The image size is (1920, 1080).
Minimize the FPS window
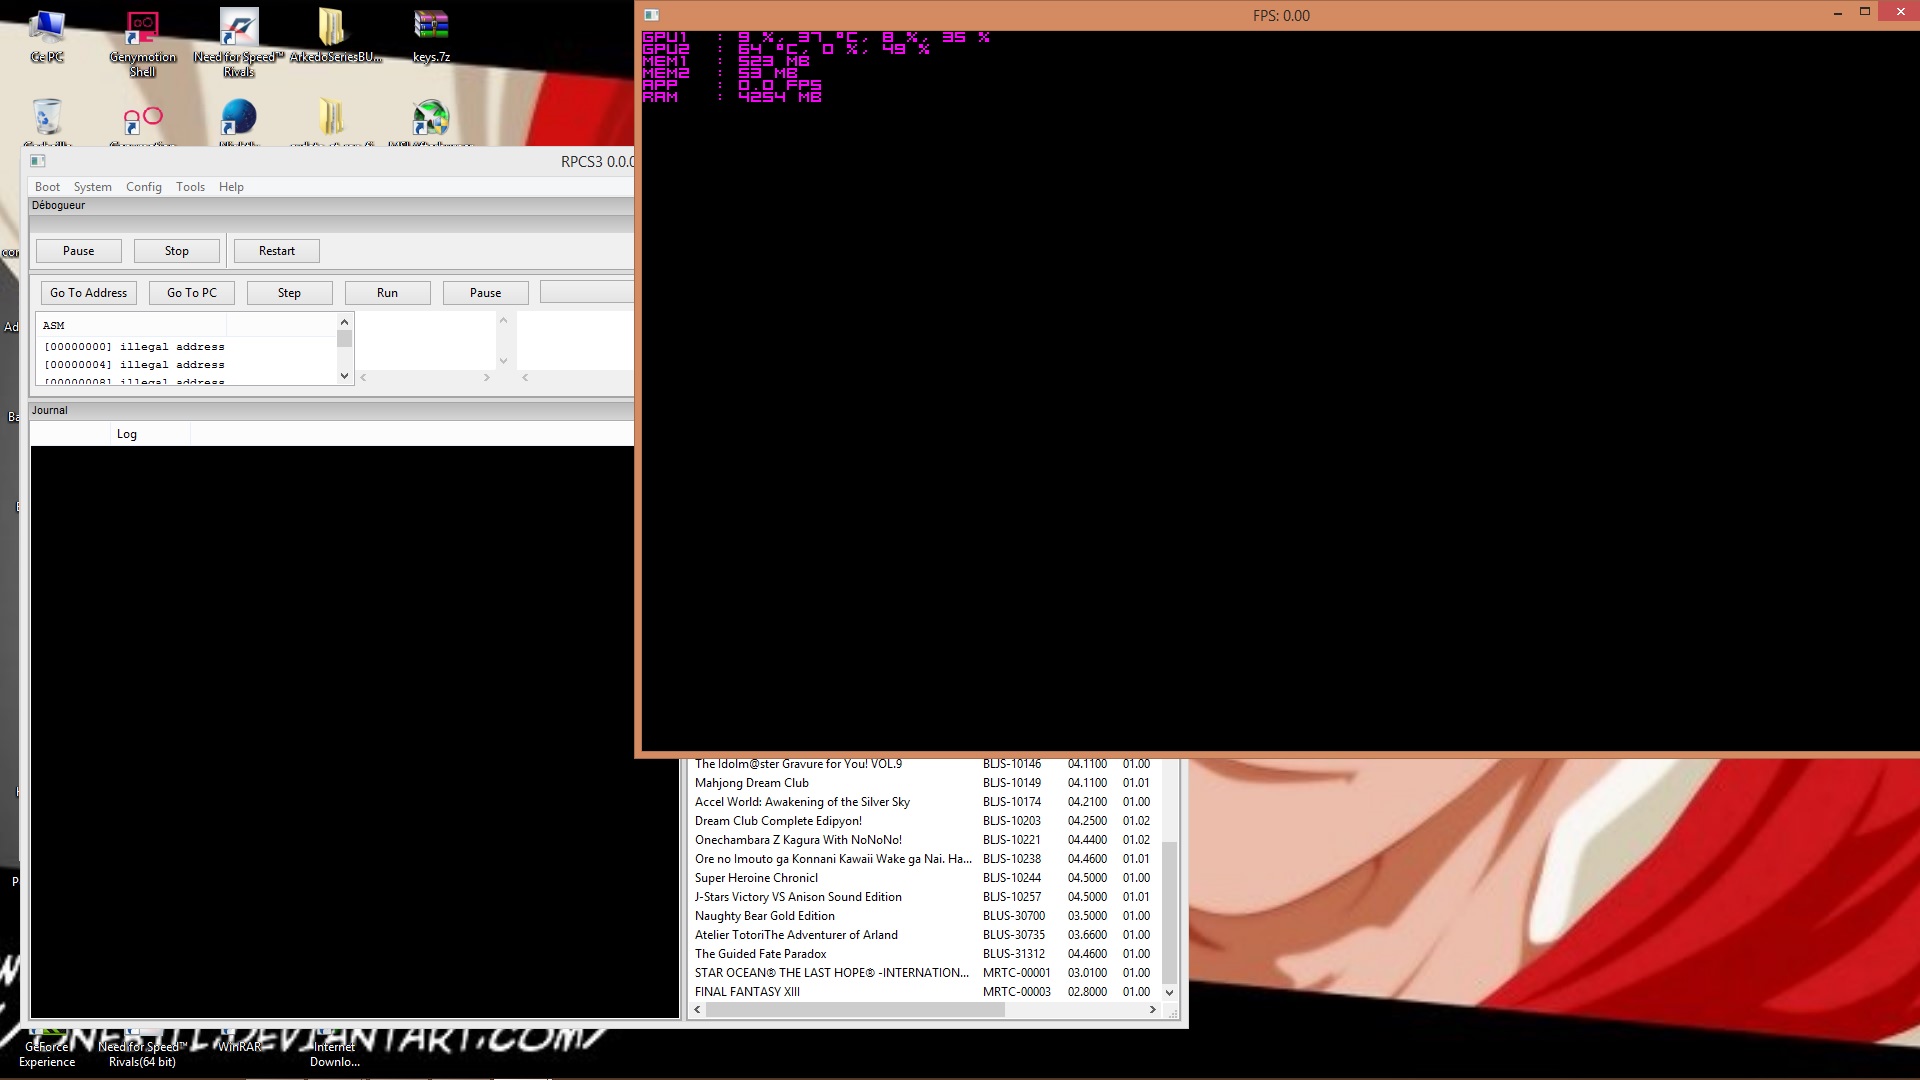click(1837, 13)
